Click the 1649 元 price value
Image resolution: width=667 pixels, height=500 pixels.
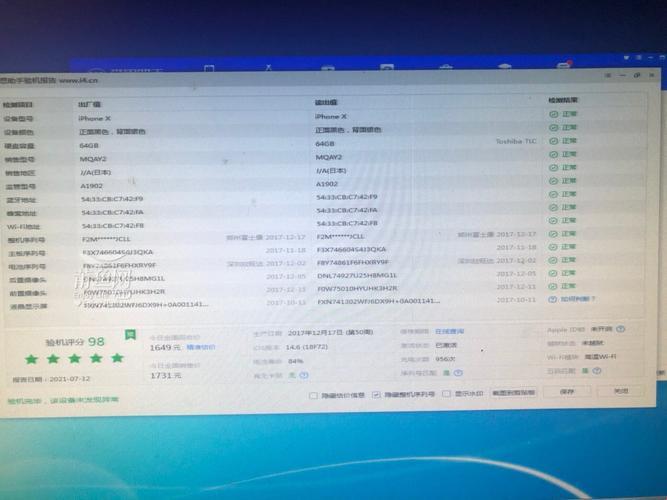point(165,348)
